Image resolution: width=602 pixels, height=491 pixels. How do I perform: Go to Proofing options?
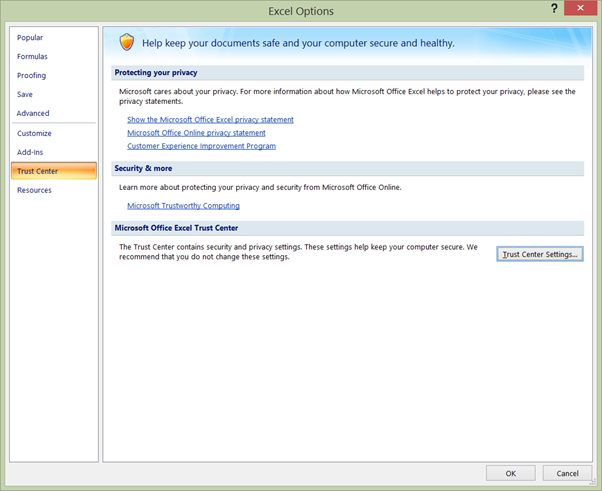tap(31, 75)
